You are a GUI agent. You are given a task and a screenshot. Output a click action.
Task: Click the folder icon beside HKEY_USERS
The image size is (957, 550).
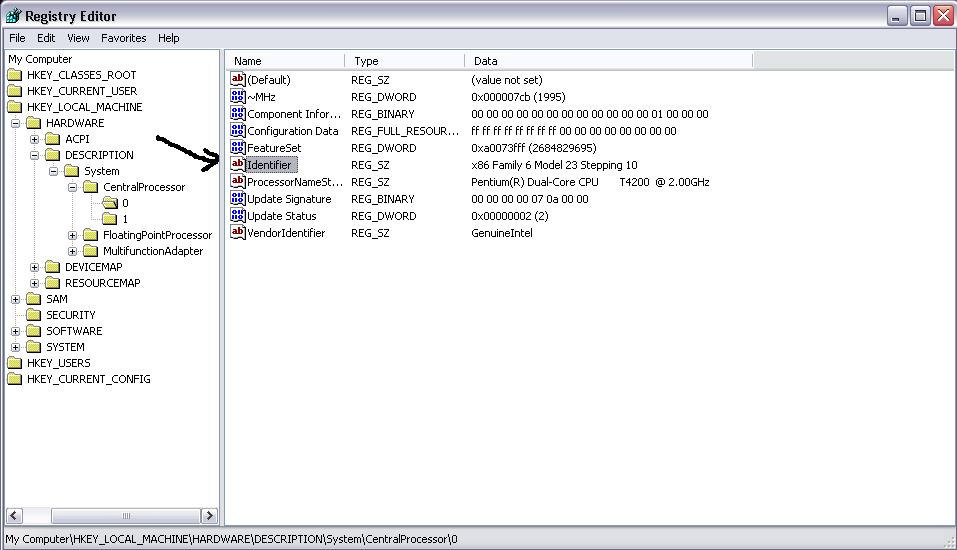(15, 363)
